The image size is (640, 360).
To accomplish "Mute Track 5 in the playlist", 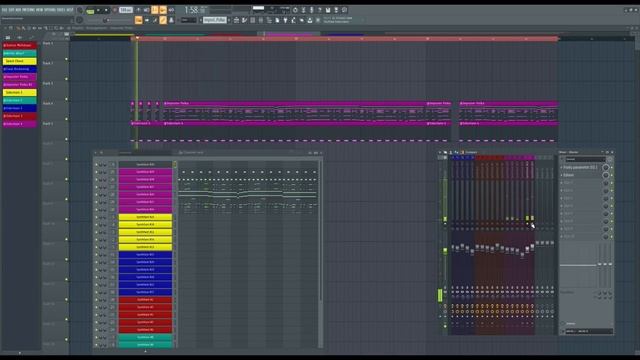I will tap(66, 139).
